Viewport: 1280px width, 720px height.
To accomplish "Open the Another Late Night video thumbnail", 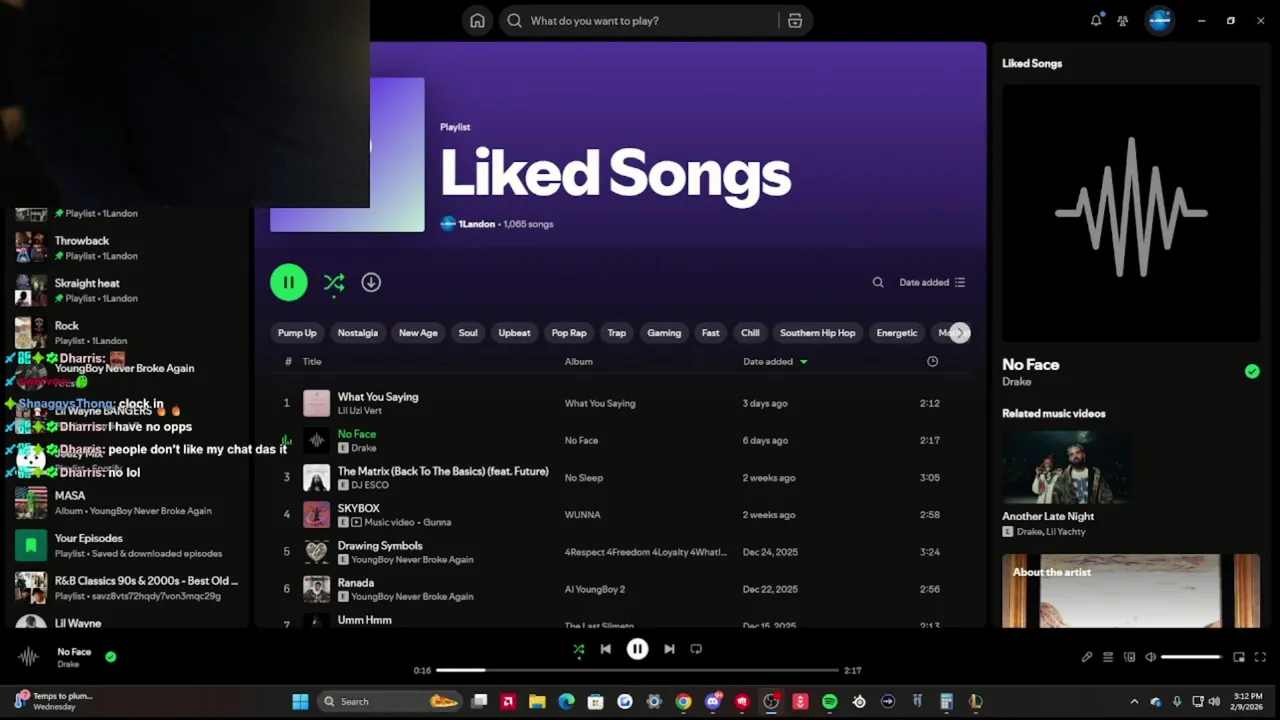I will (1066, 467).
